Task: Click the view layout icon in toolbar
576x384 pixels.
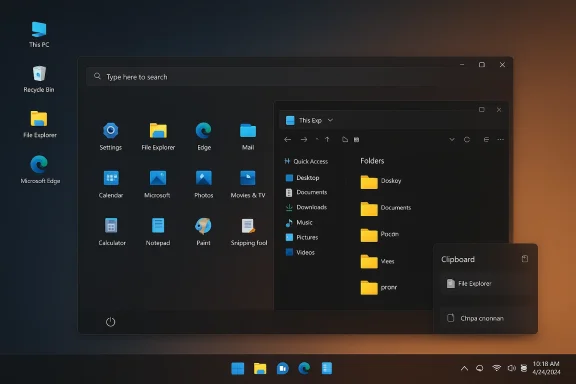Action: point(486,140)
